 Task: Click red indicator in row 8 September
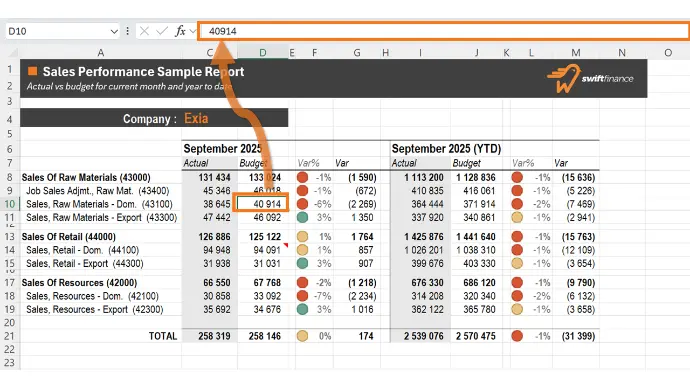pyautogui.click(x=302, y=177)
